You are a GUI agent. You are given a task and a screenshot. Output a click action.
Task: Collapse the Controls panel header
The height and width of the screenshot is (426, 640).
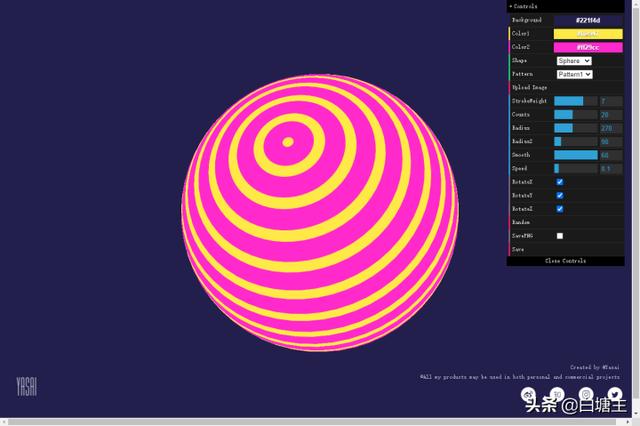click(x=565, y=6)
